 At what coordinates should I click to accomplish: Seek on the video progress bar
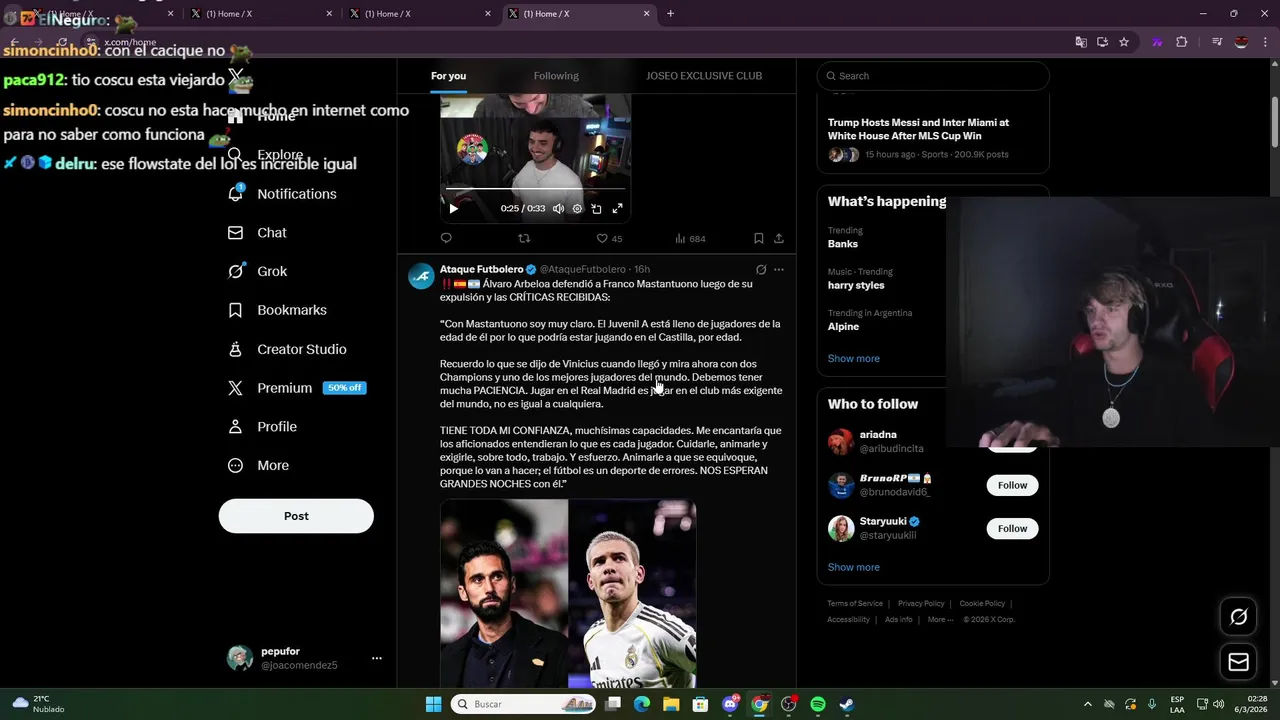point(535,188)
